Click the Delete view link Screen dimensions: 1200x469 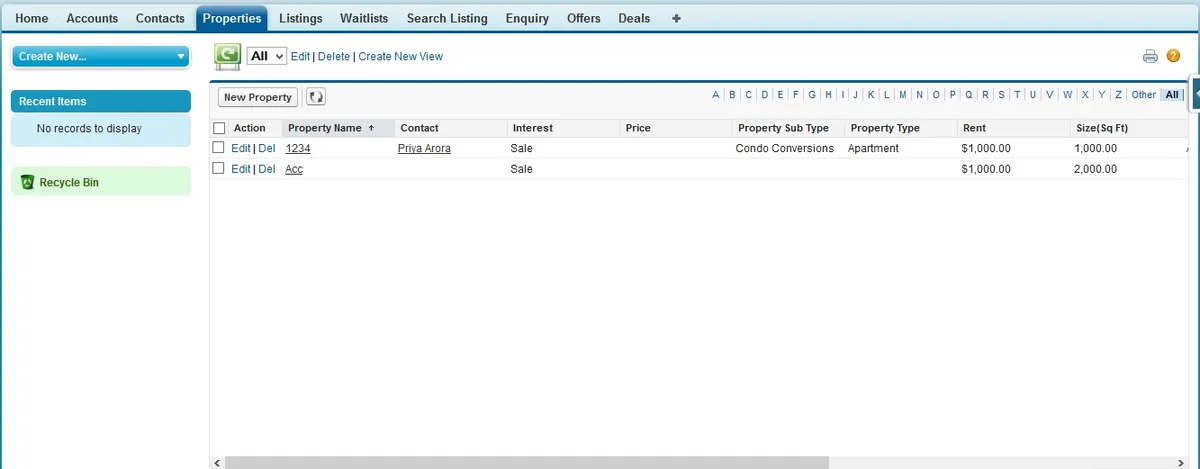(x=334, y=57)
